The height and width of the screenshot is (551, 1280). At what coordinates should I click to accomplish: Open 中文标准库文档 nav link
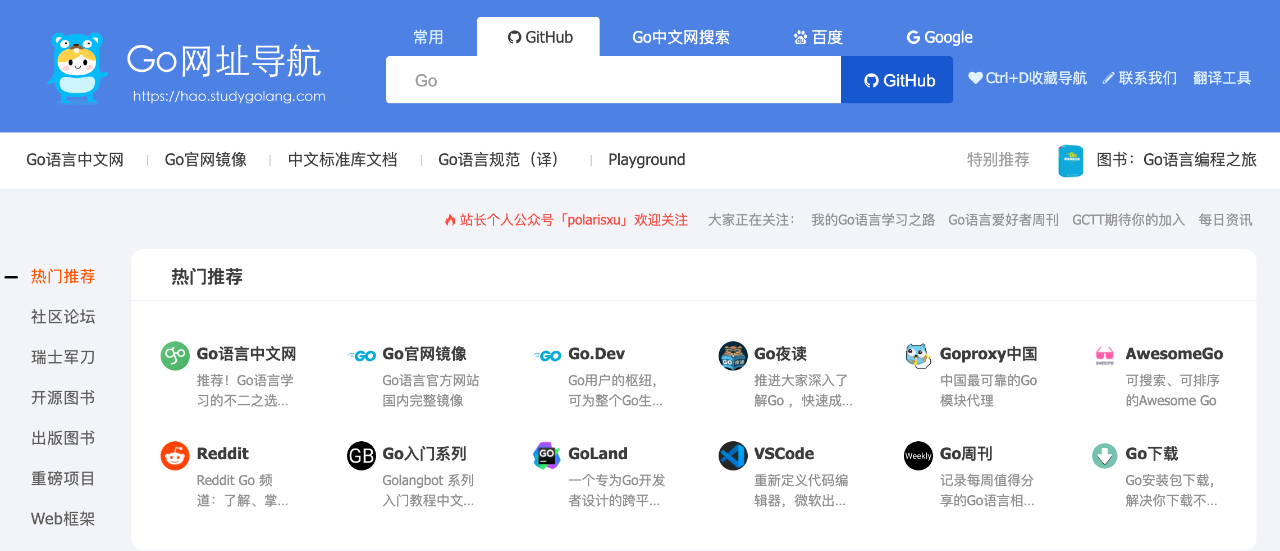342,160
